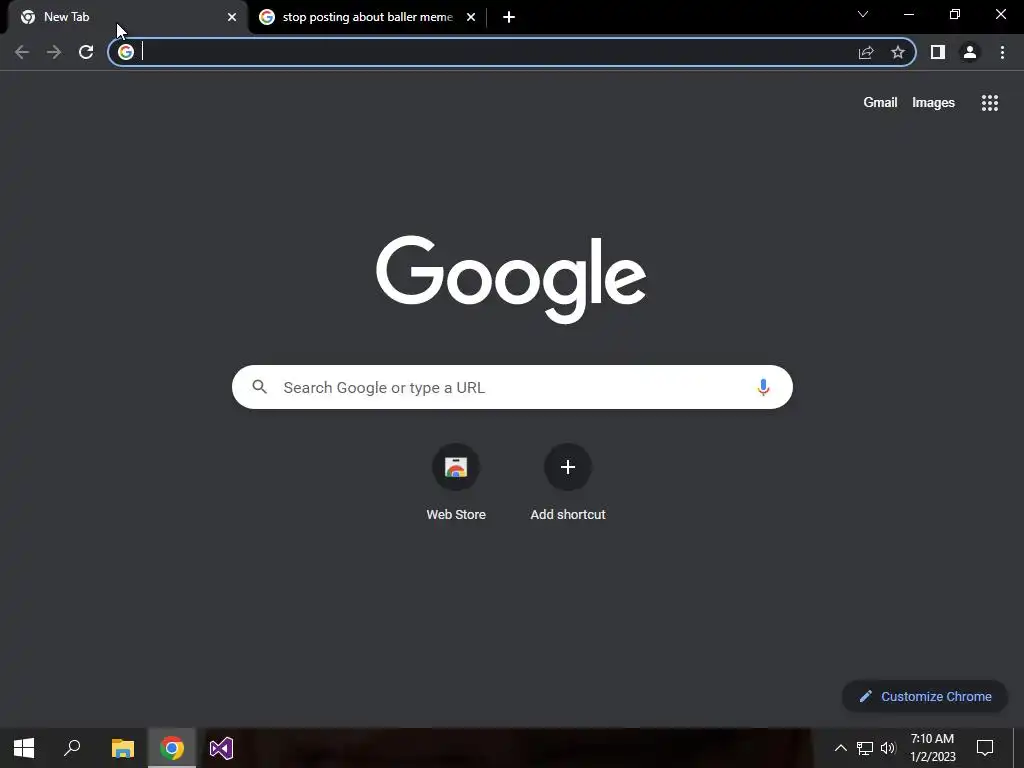The width and height of the screenshot is (1024, 768).
Task: Click the Chrome taskbar icon
Action: pos(172,748)
